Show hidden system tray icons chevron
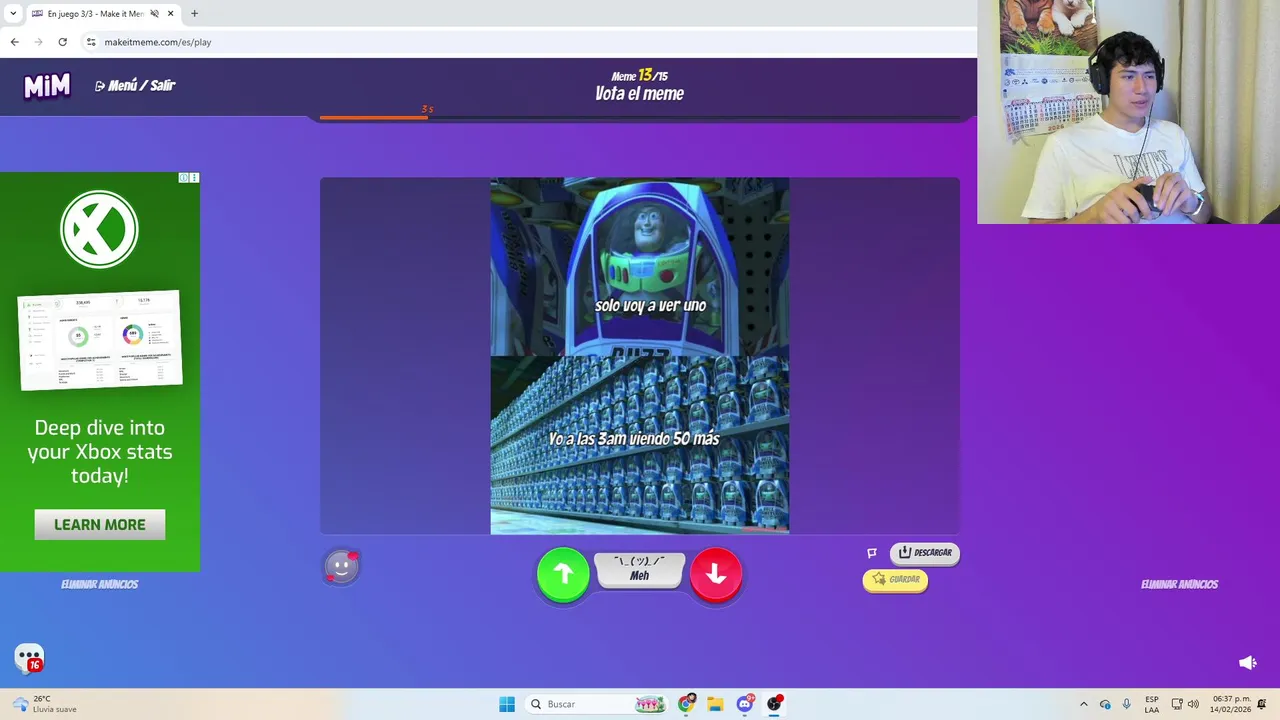This screenshot has height=720, width=1280. pos(1083,704)
